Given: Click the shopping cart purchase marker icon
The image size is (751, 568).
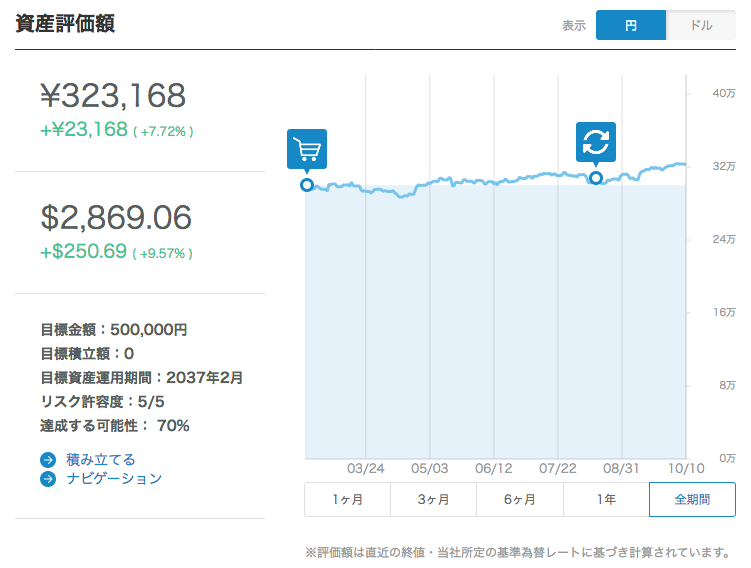Looking at the screenshot, I should coord(307,149).
